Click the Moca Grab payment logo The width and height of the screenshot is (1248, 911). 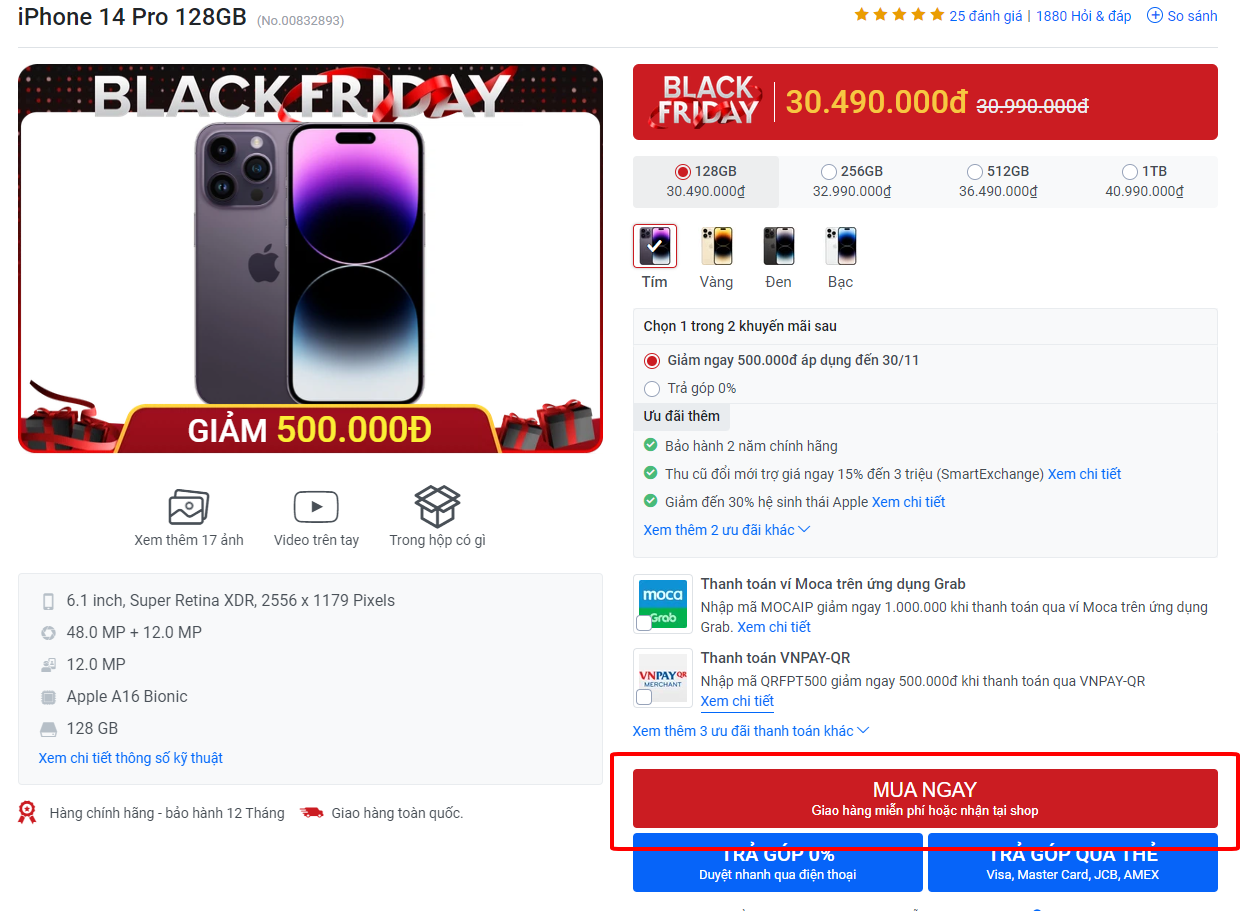[663, 604]
